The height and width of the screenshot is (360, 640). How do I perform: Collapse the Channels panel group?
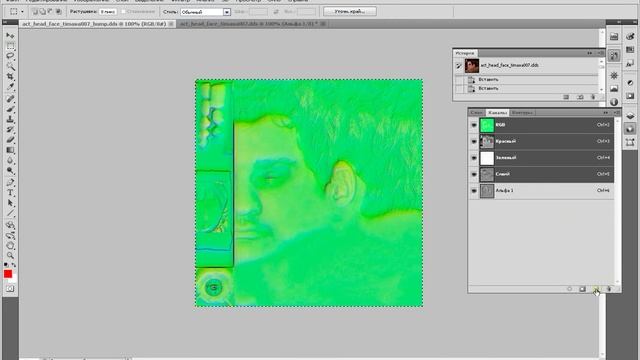(606, 113)
